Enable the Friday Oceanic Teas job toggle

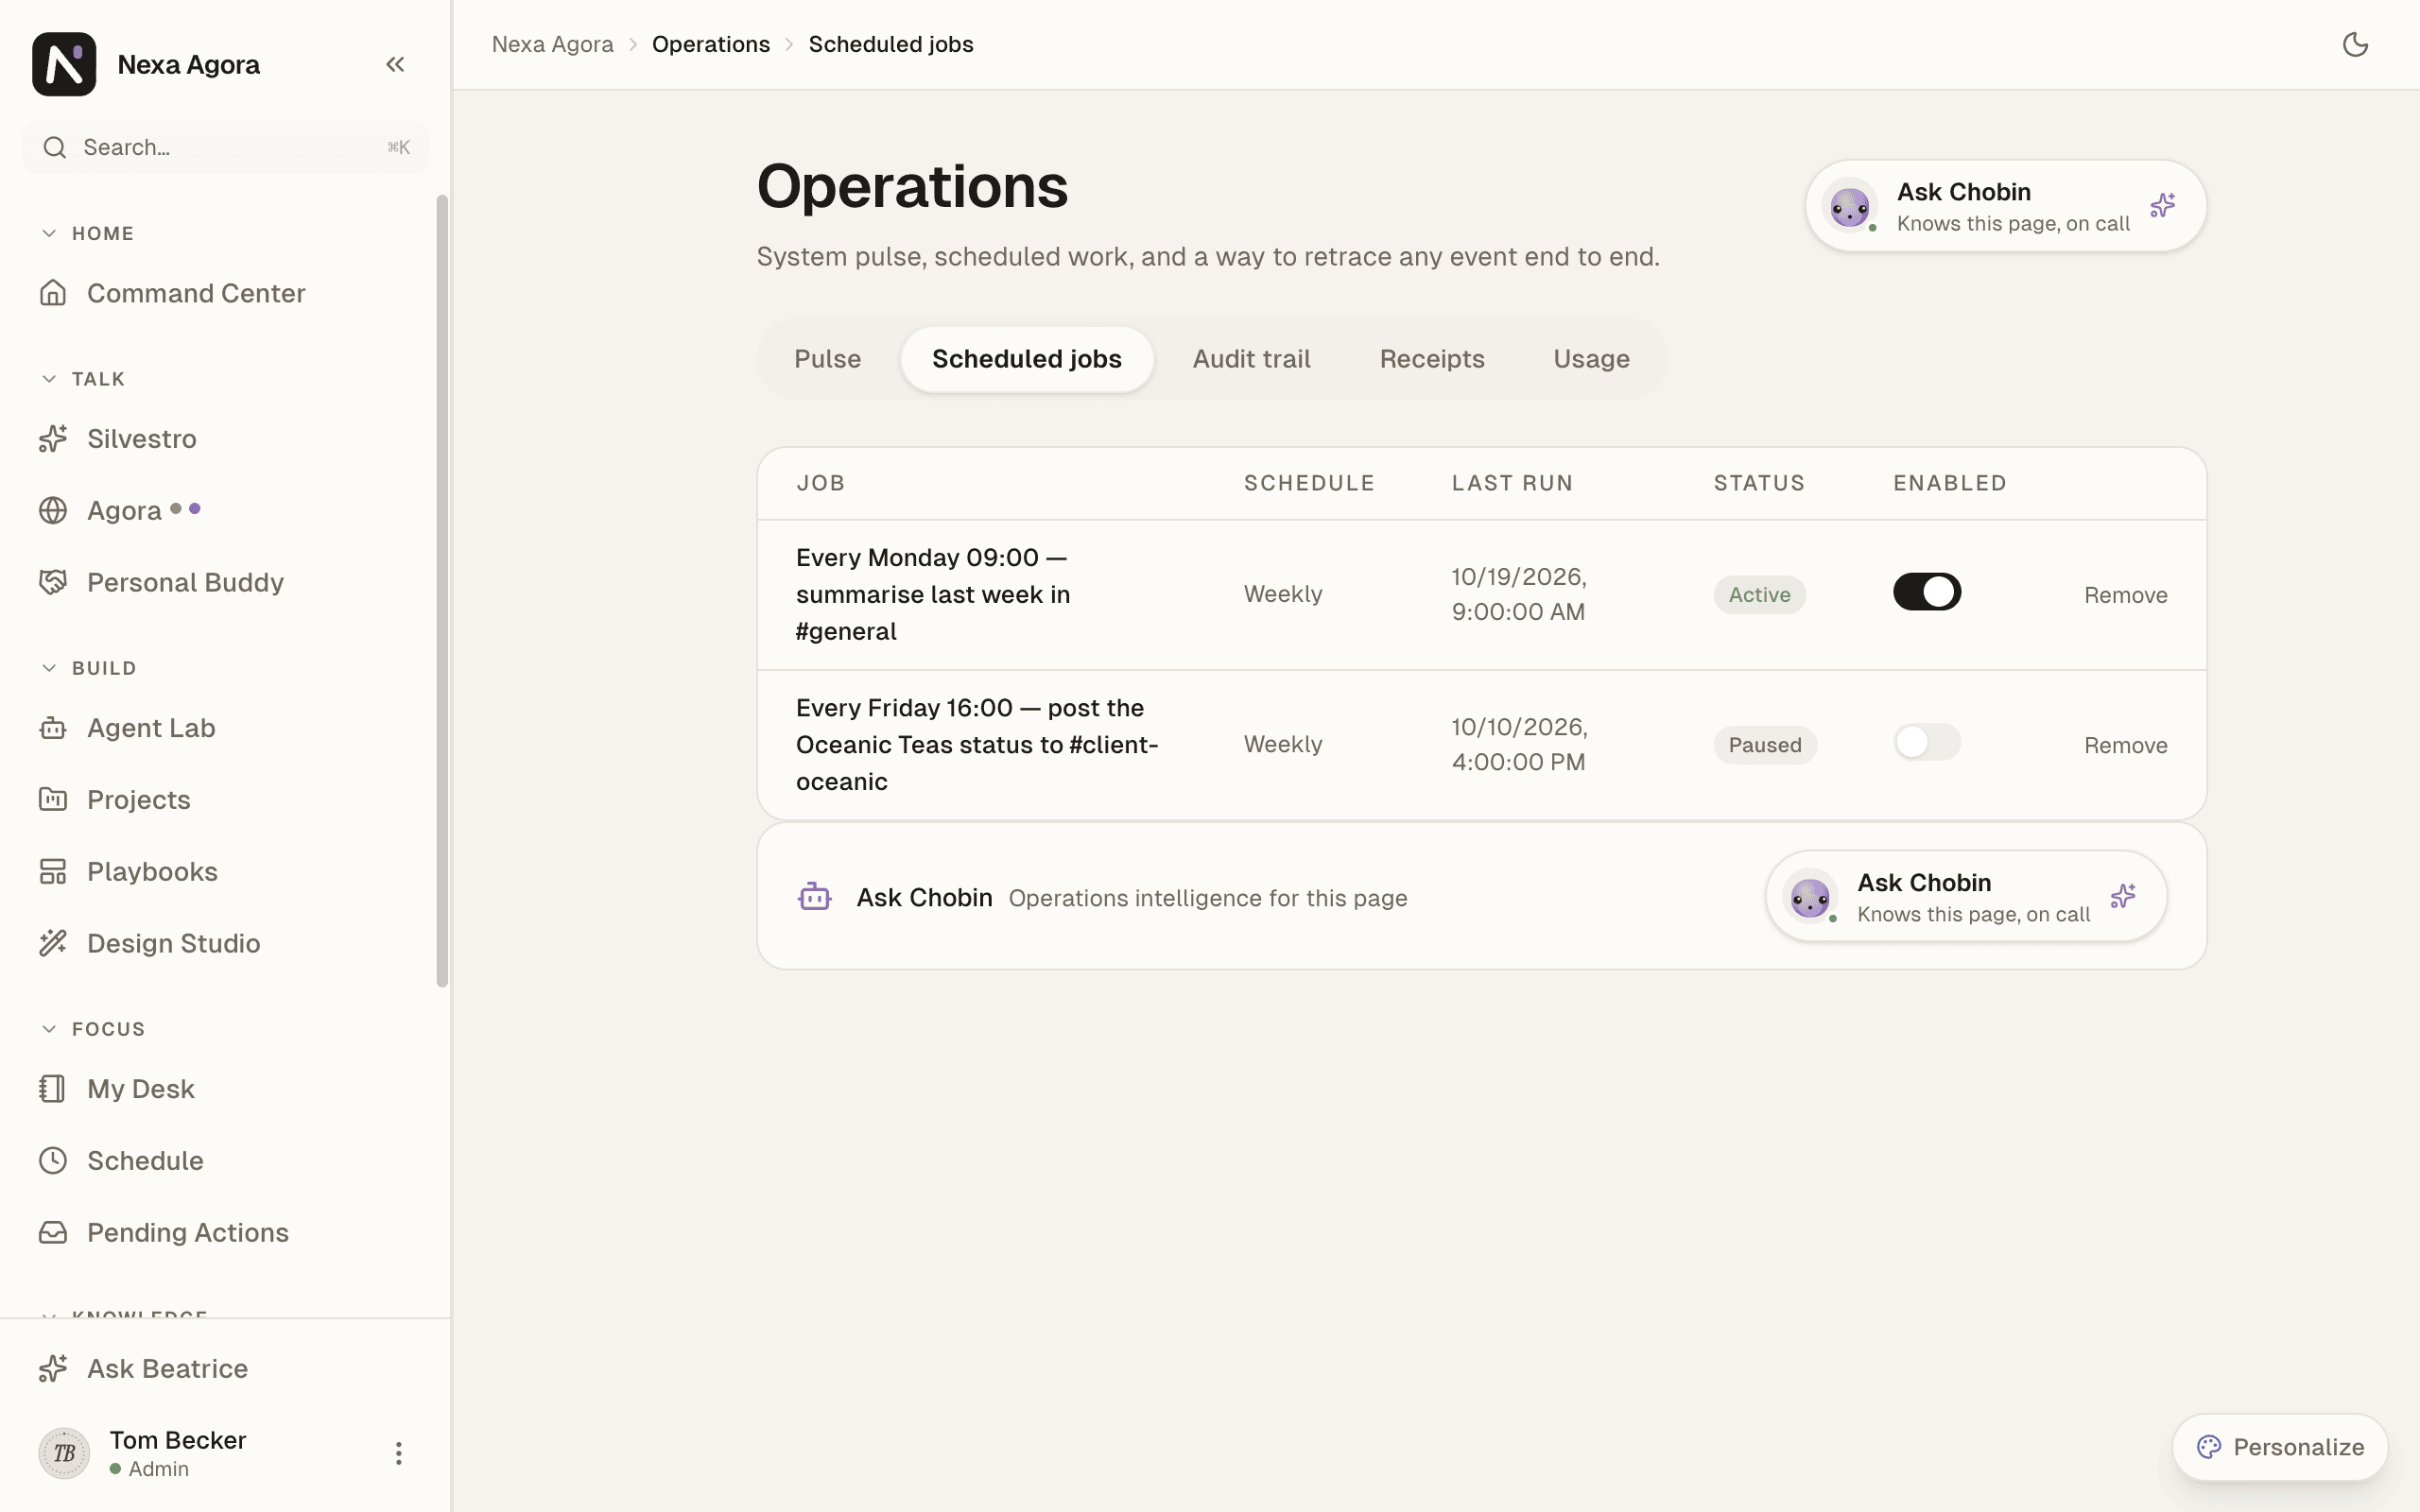pyautogui.click(x=1927, y=742)
